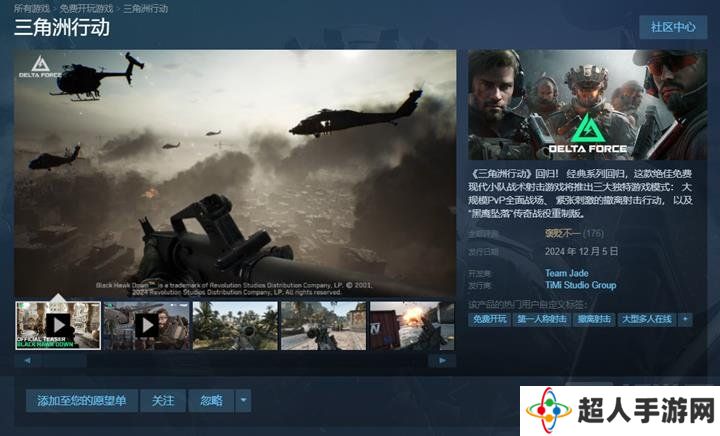Image resolution: width=720 pixels, height=436 pixels.
Task: Click 添加至您的愿望单 wishlist button
Action: [82, 401]
